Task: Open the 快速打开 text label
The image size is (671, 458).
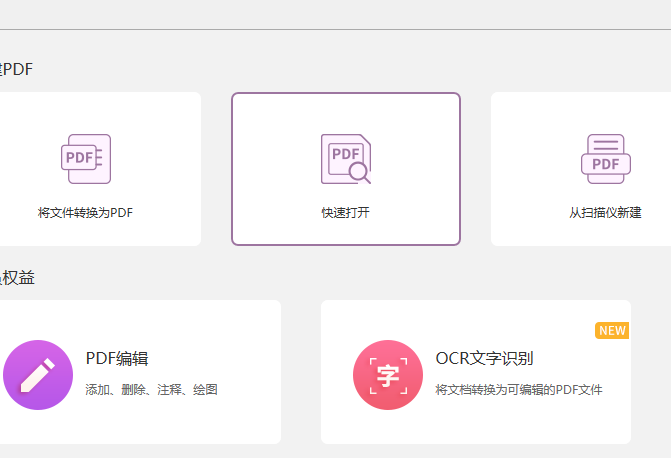Action: [346, 213]
